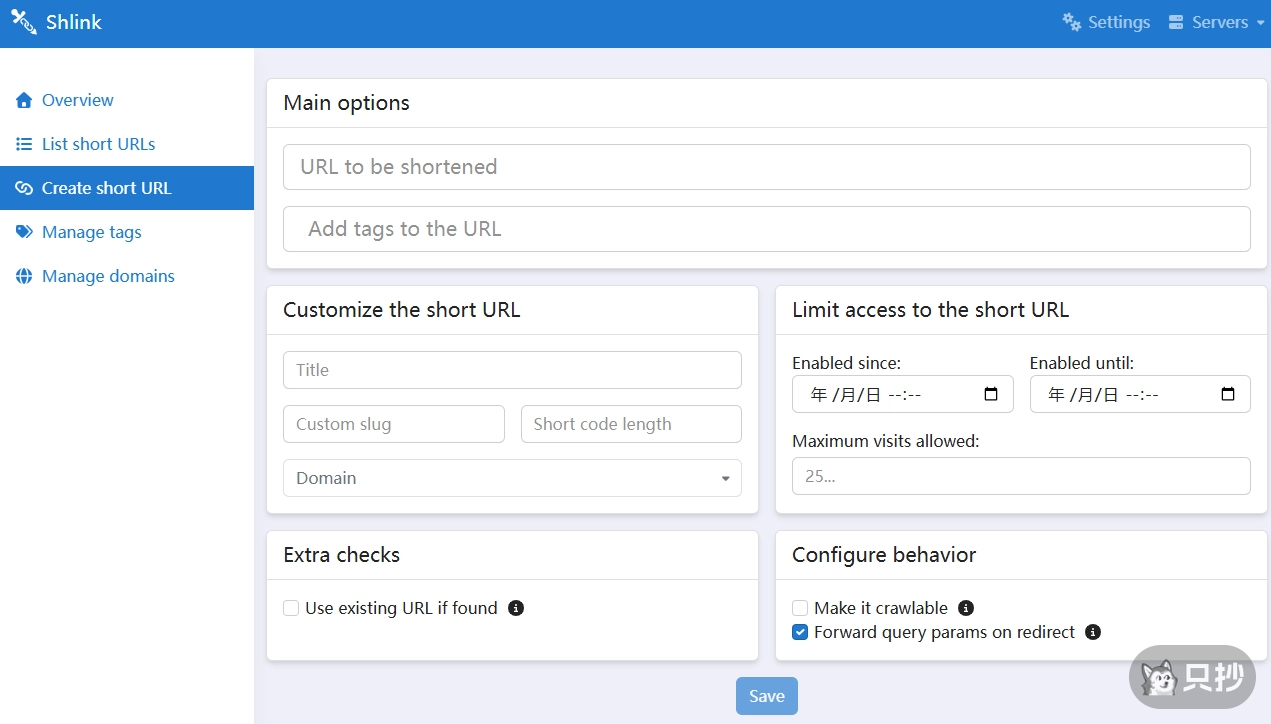This screenshot has height=724, width=1271.
Task: Open Manage tags in sidebar
Action: click(x=91, y=232)
